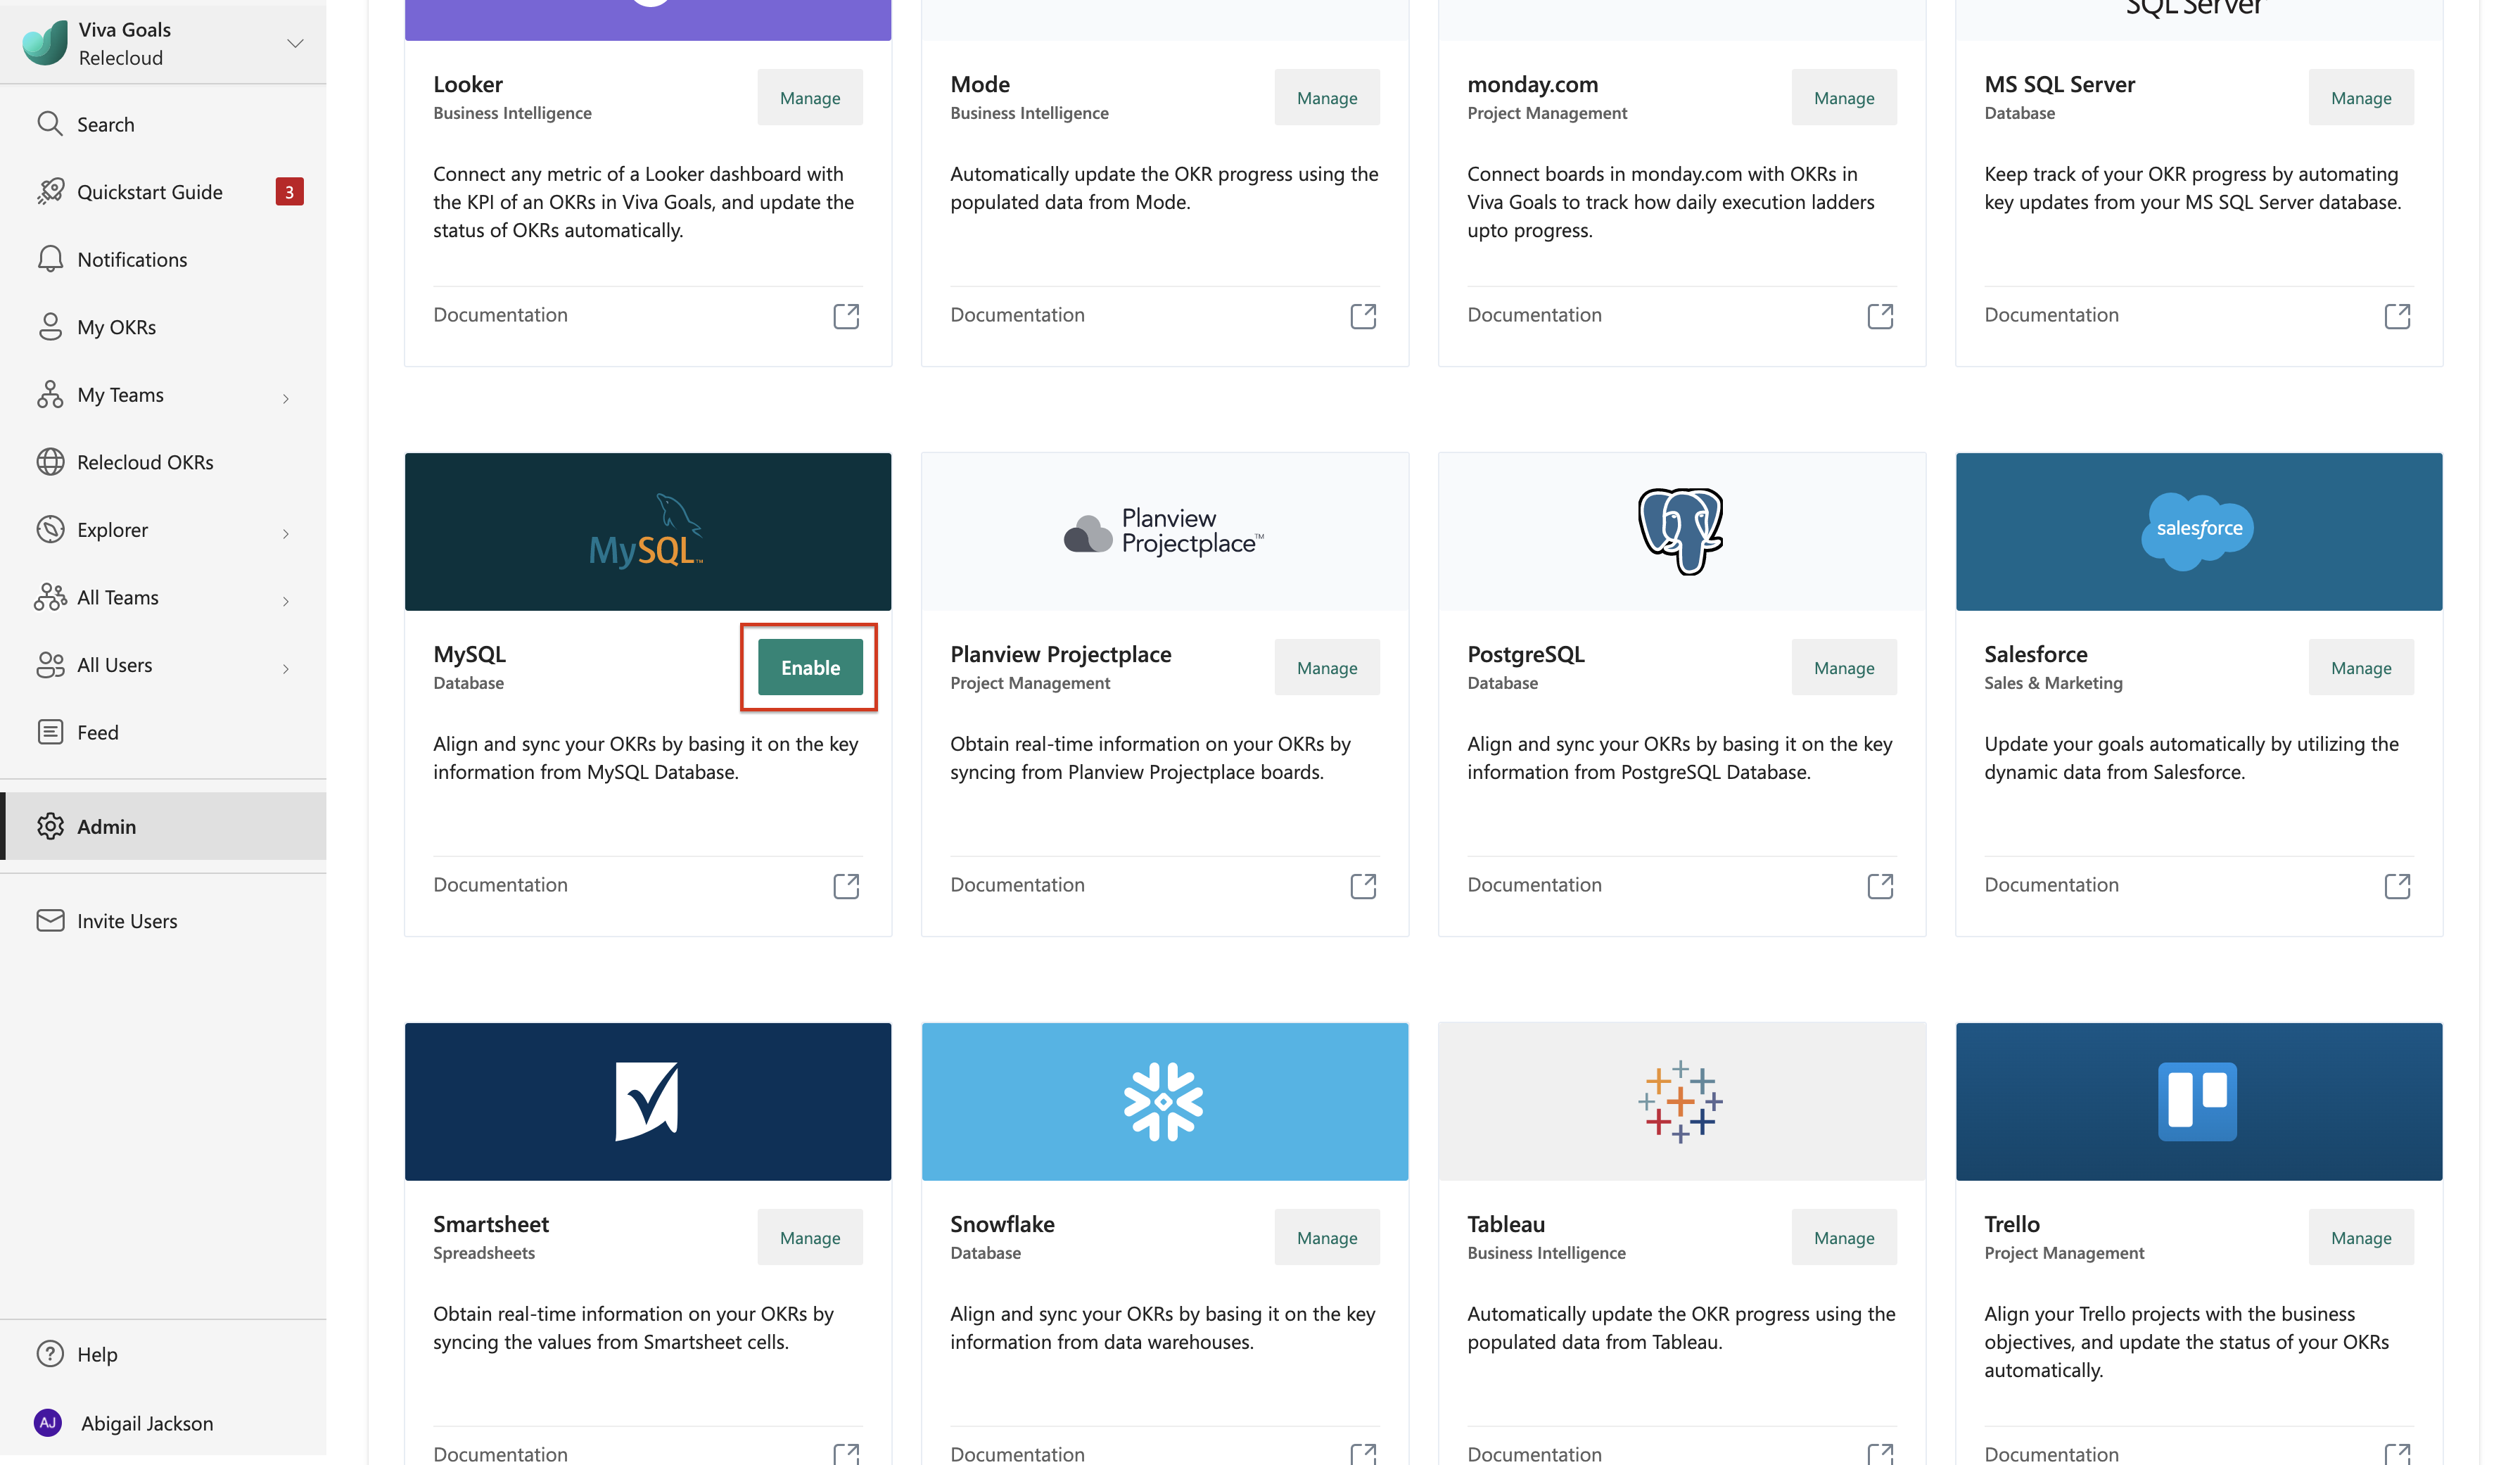2520x1465 pixels.
Task: Open Planview Projectplace documentation external icon
Action: (1363, 886)
